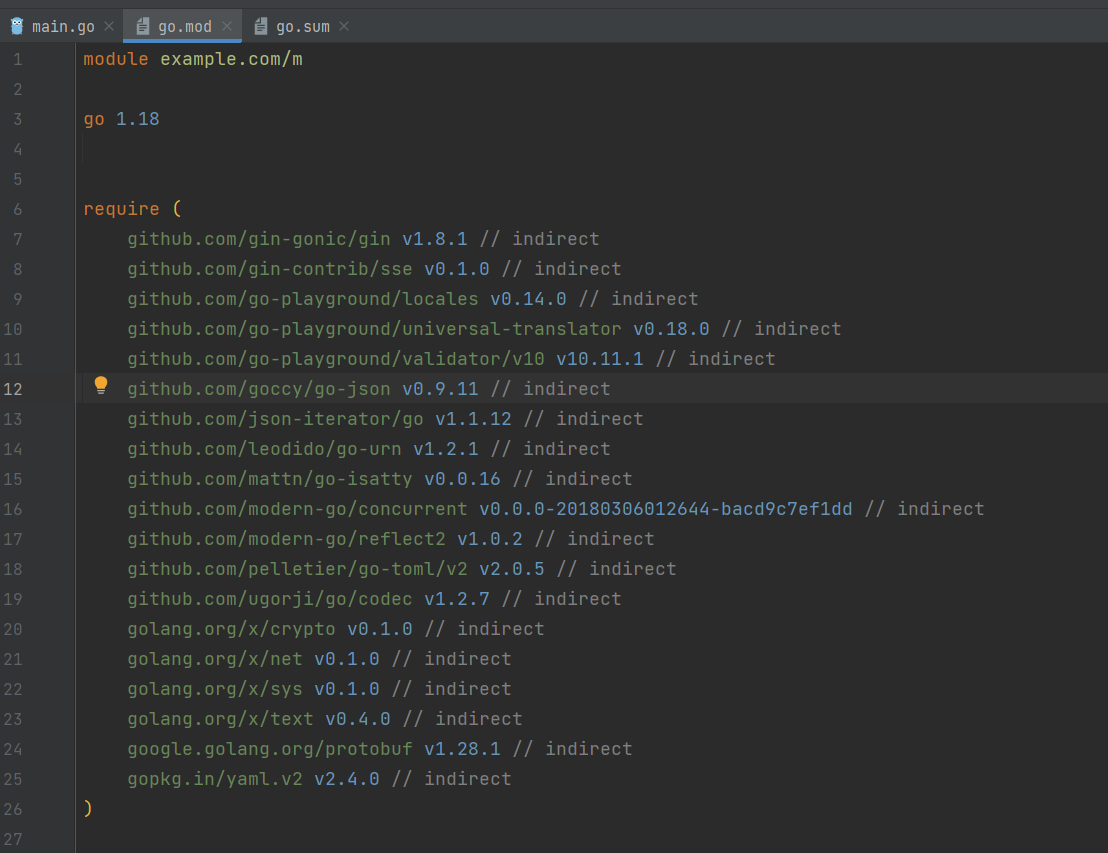Open the gin-gonic/gin dependency path

click(258, 239)
